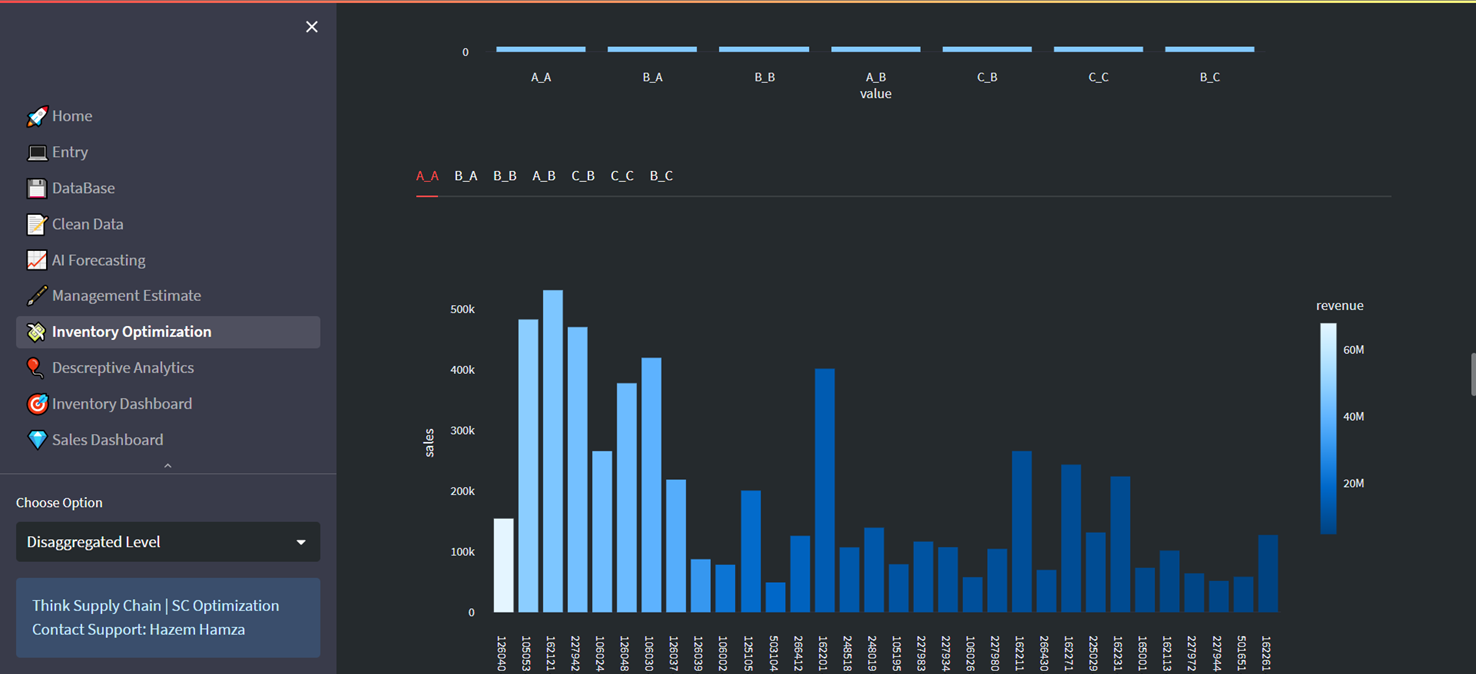Click the gem icon for Sales Dashboard
This screenshot has height=674, width=1476.
pos(37,440)
